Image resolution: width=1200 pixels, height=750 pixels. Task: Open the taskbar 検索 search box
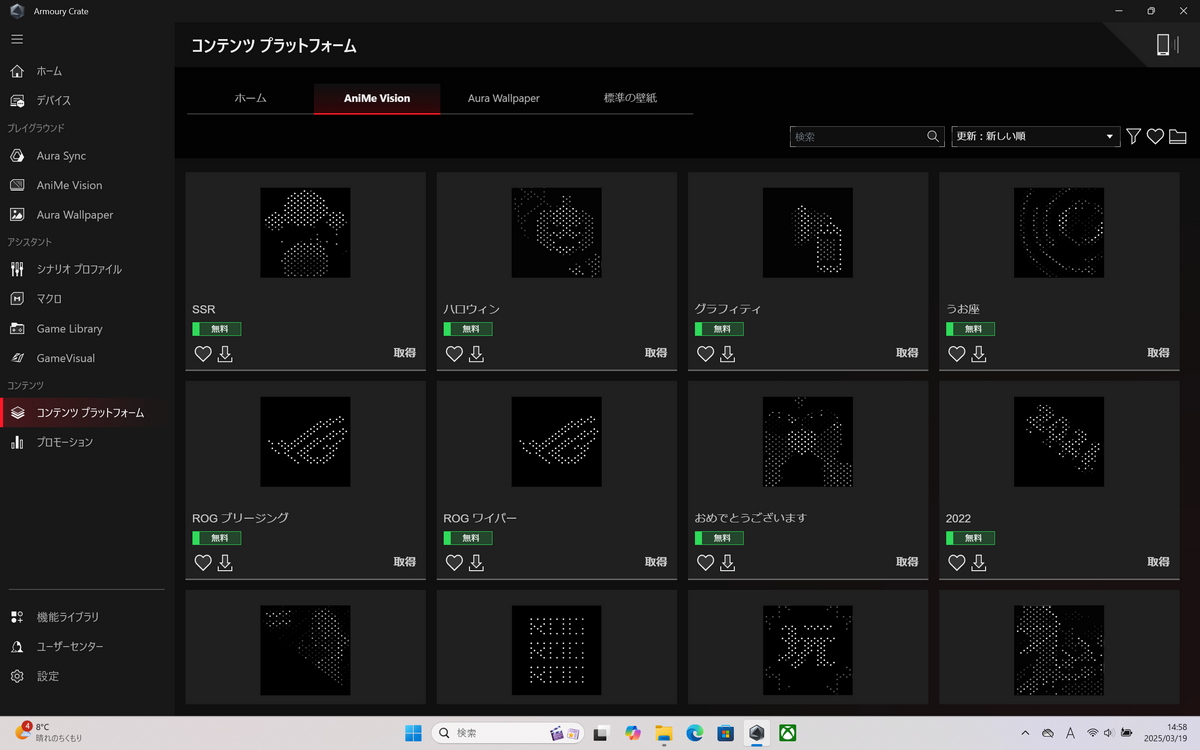coord(508,733)
